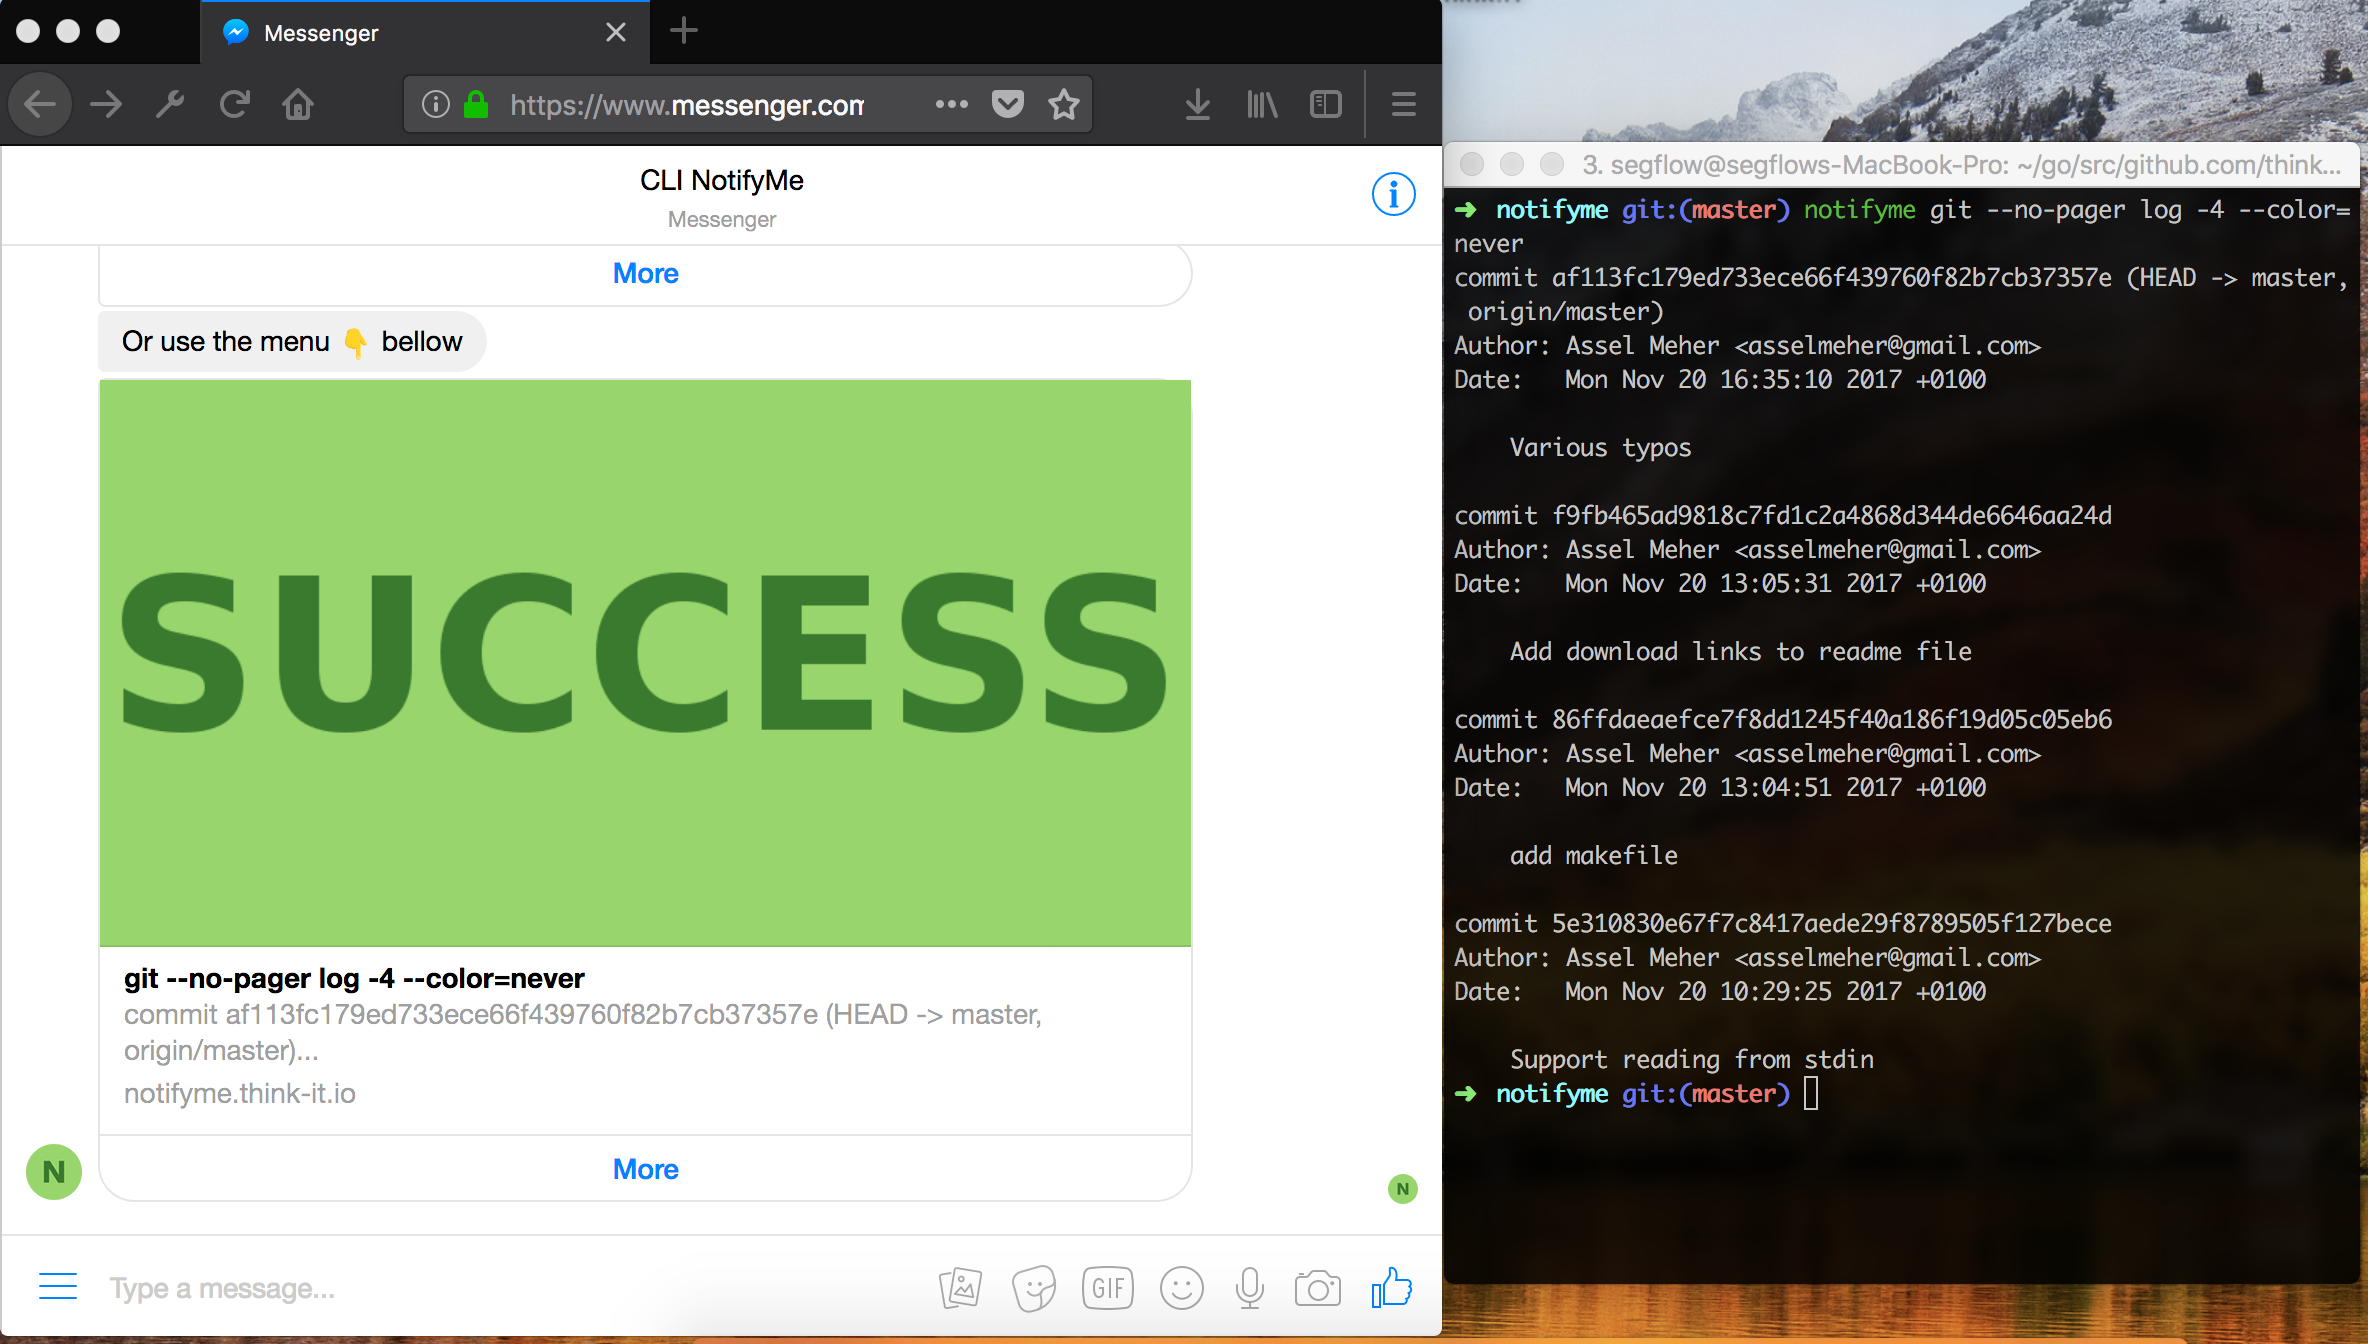2368x1344 pixels.
Task: Open the Firefox hamburger menu
Action: pyautogui.click(x=1404, y=104)
